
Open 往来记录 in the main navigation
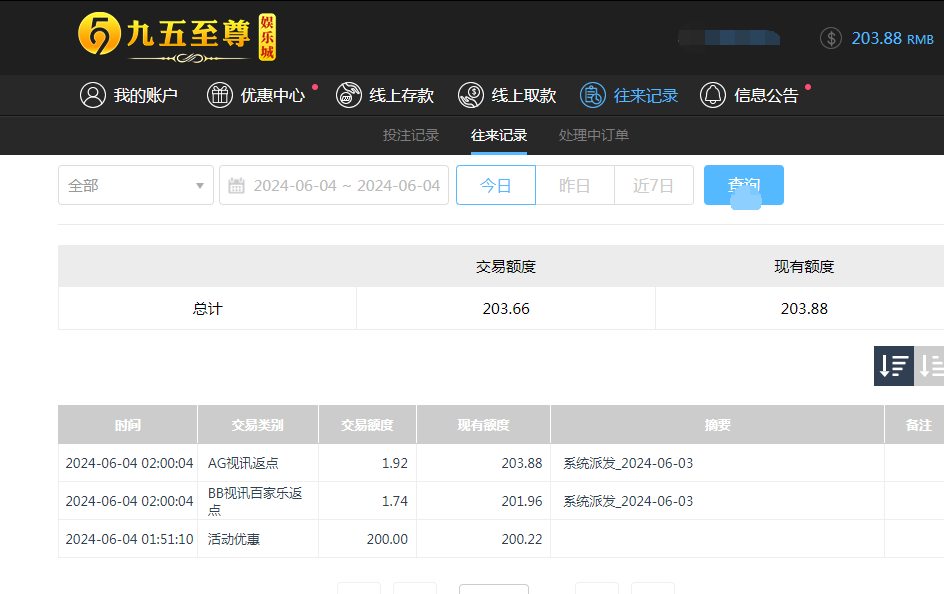[645, 95]
